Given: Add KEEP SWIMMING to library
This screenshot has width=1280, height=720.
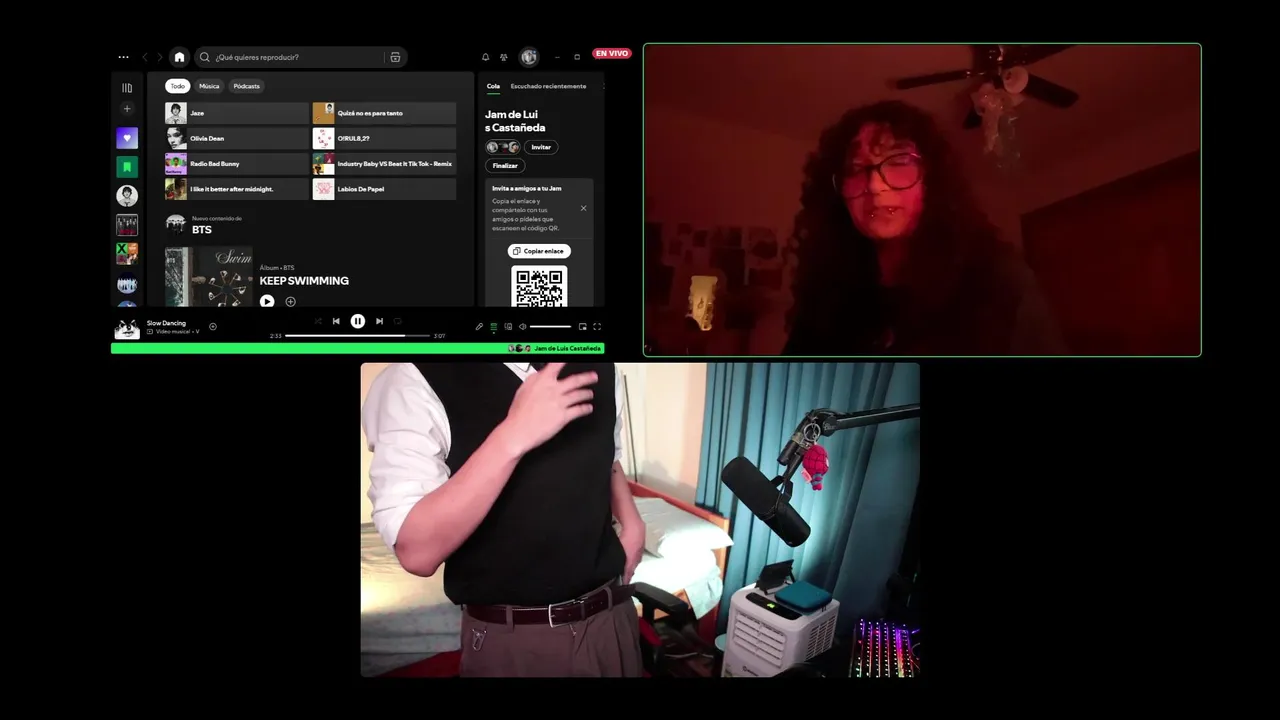Looking at the screenshot, I should 291,301.
